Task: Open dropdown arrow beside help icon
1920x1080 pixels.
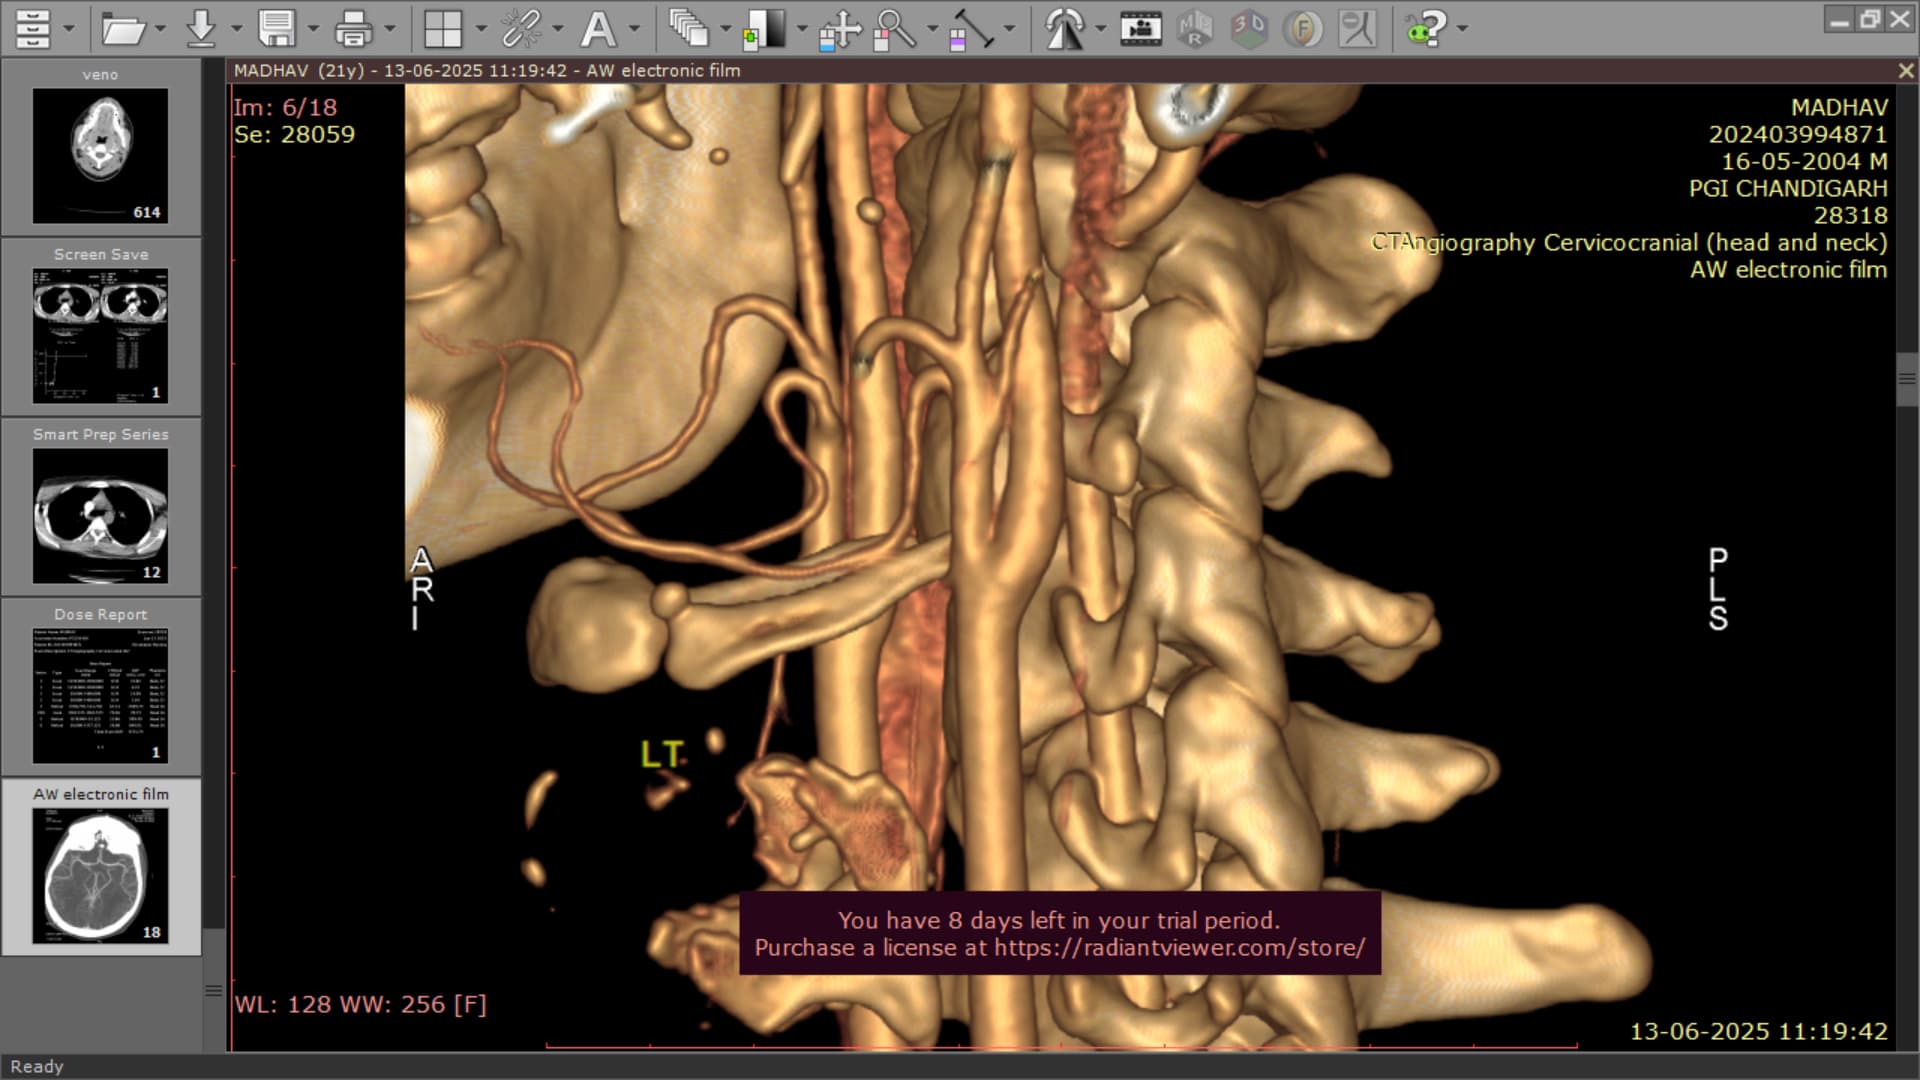Action: point(1463,28)
